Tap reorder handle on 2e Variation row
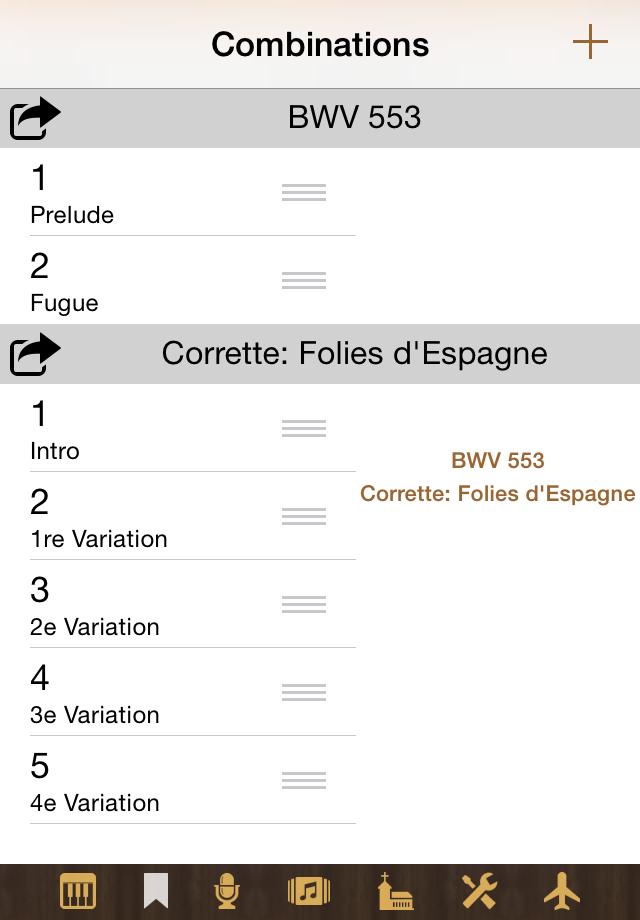The image size is (640, 920). (304, 604)
